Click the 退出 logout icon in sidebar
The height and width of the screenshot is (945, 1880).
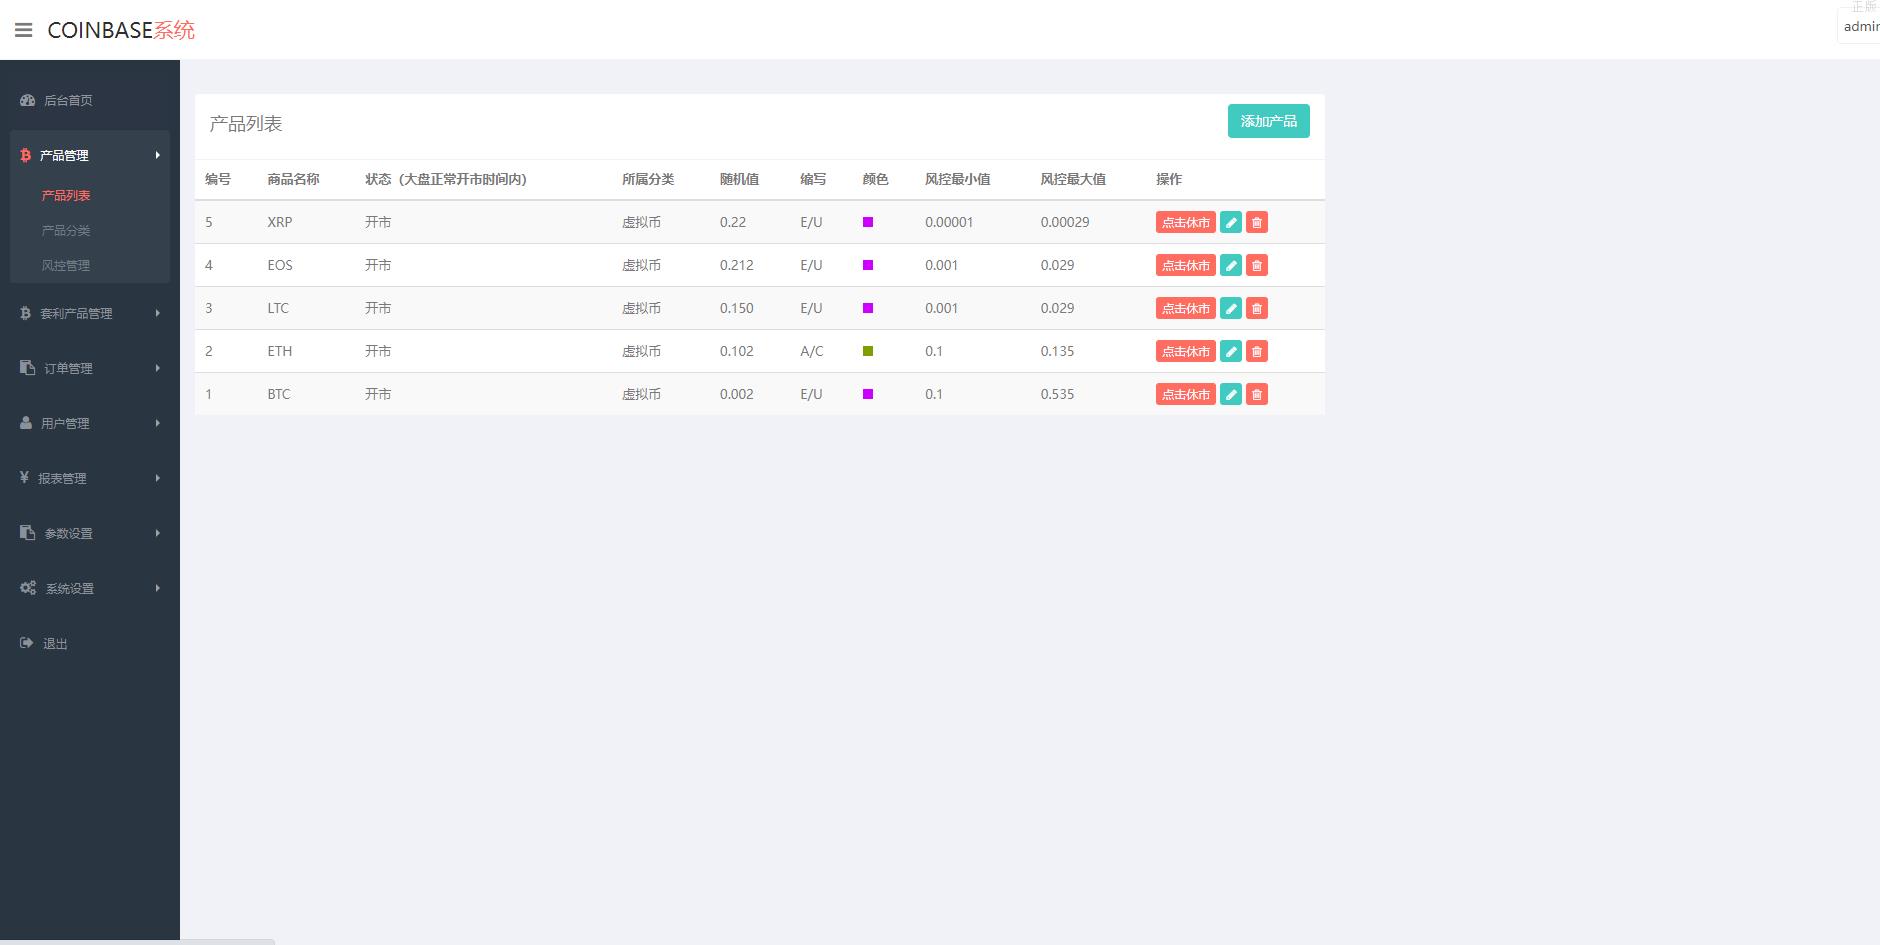[27, 643]
